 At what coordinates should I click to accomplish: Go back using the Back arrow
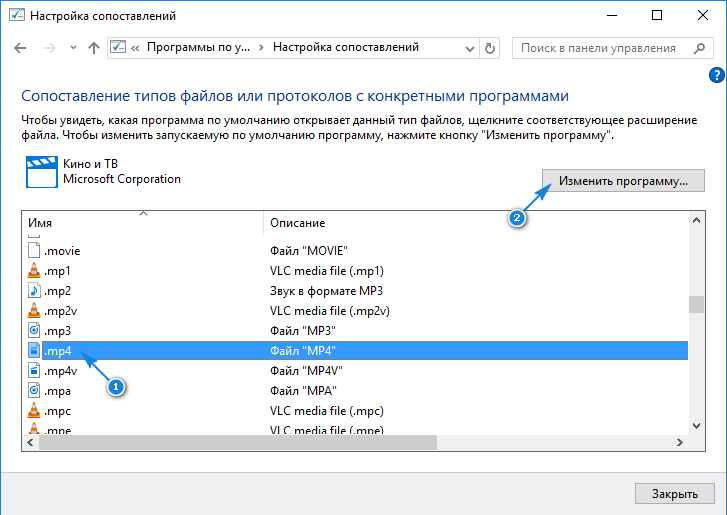click(21, 48)
